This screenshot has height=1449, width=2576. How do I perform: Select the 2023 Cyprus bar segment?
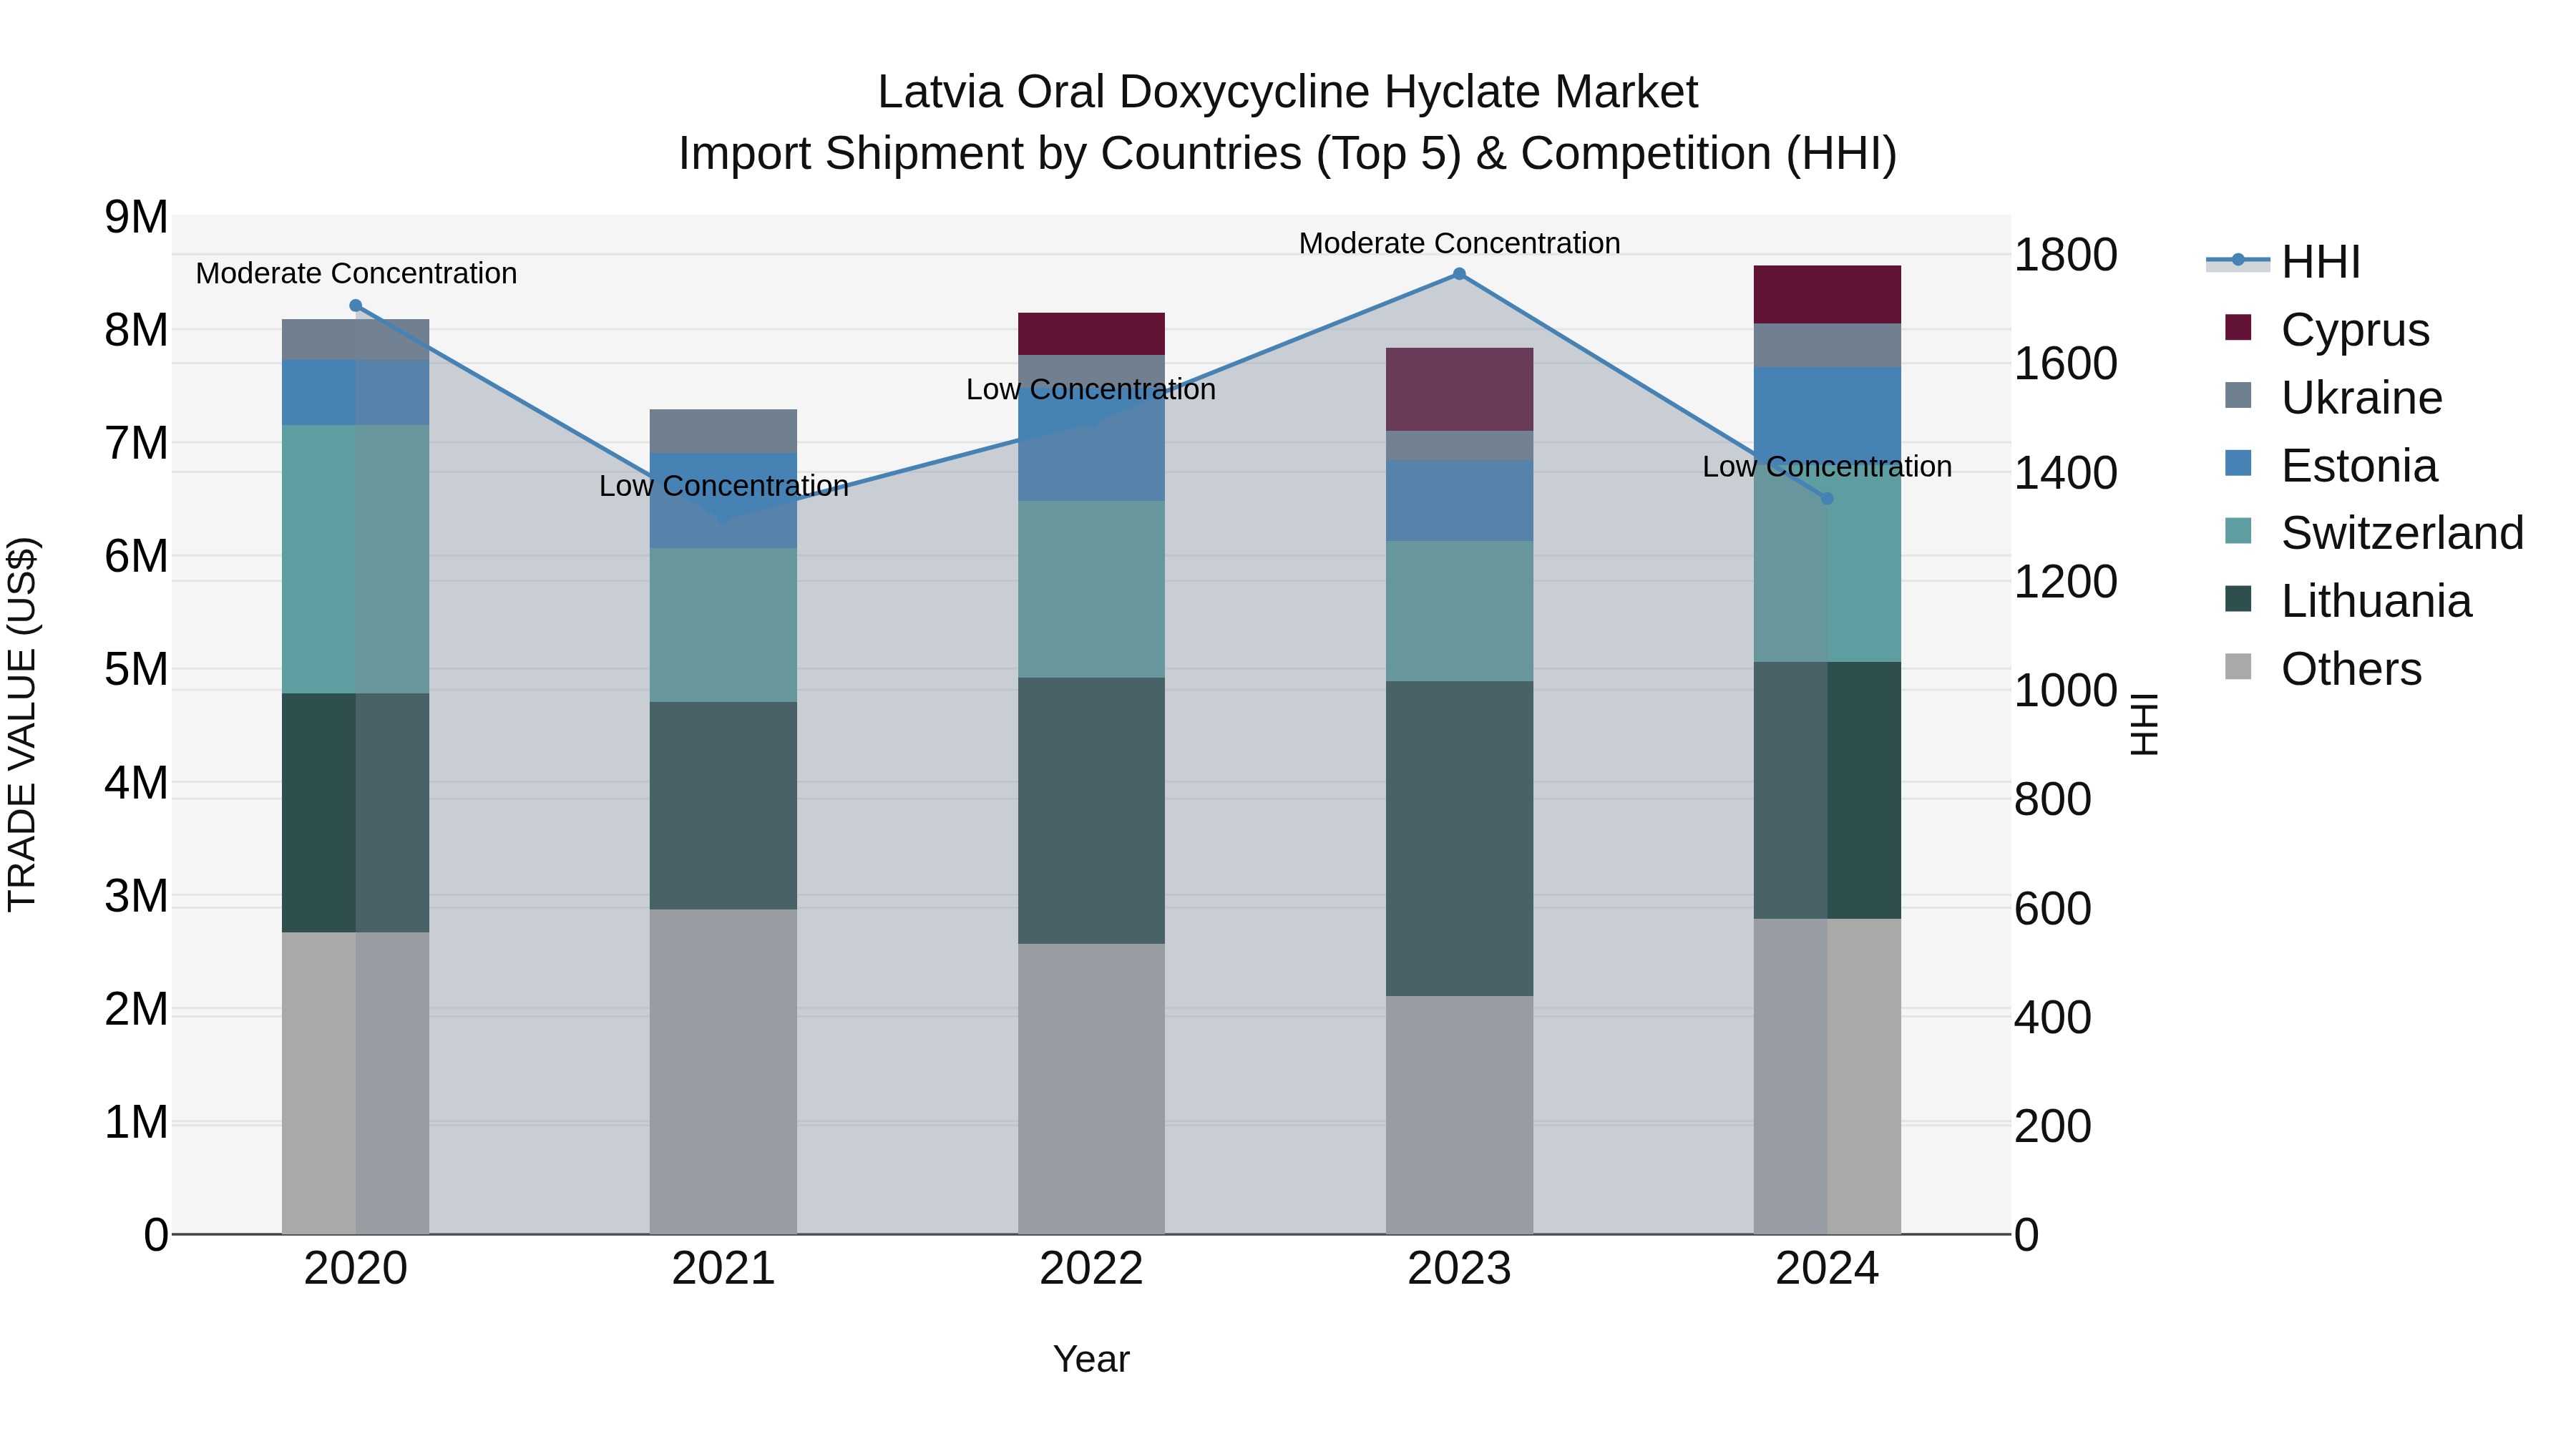1459,390
